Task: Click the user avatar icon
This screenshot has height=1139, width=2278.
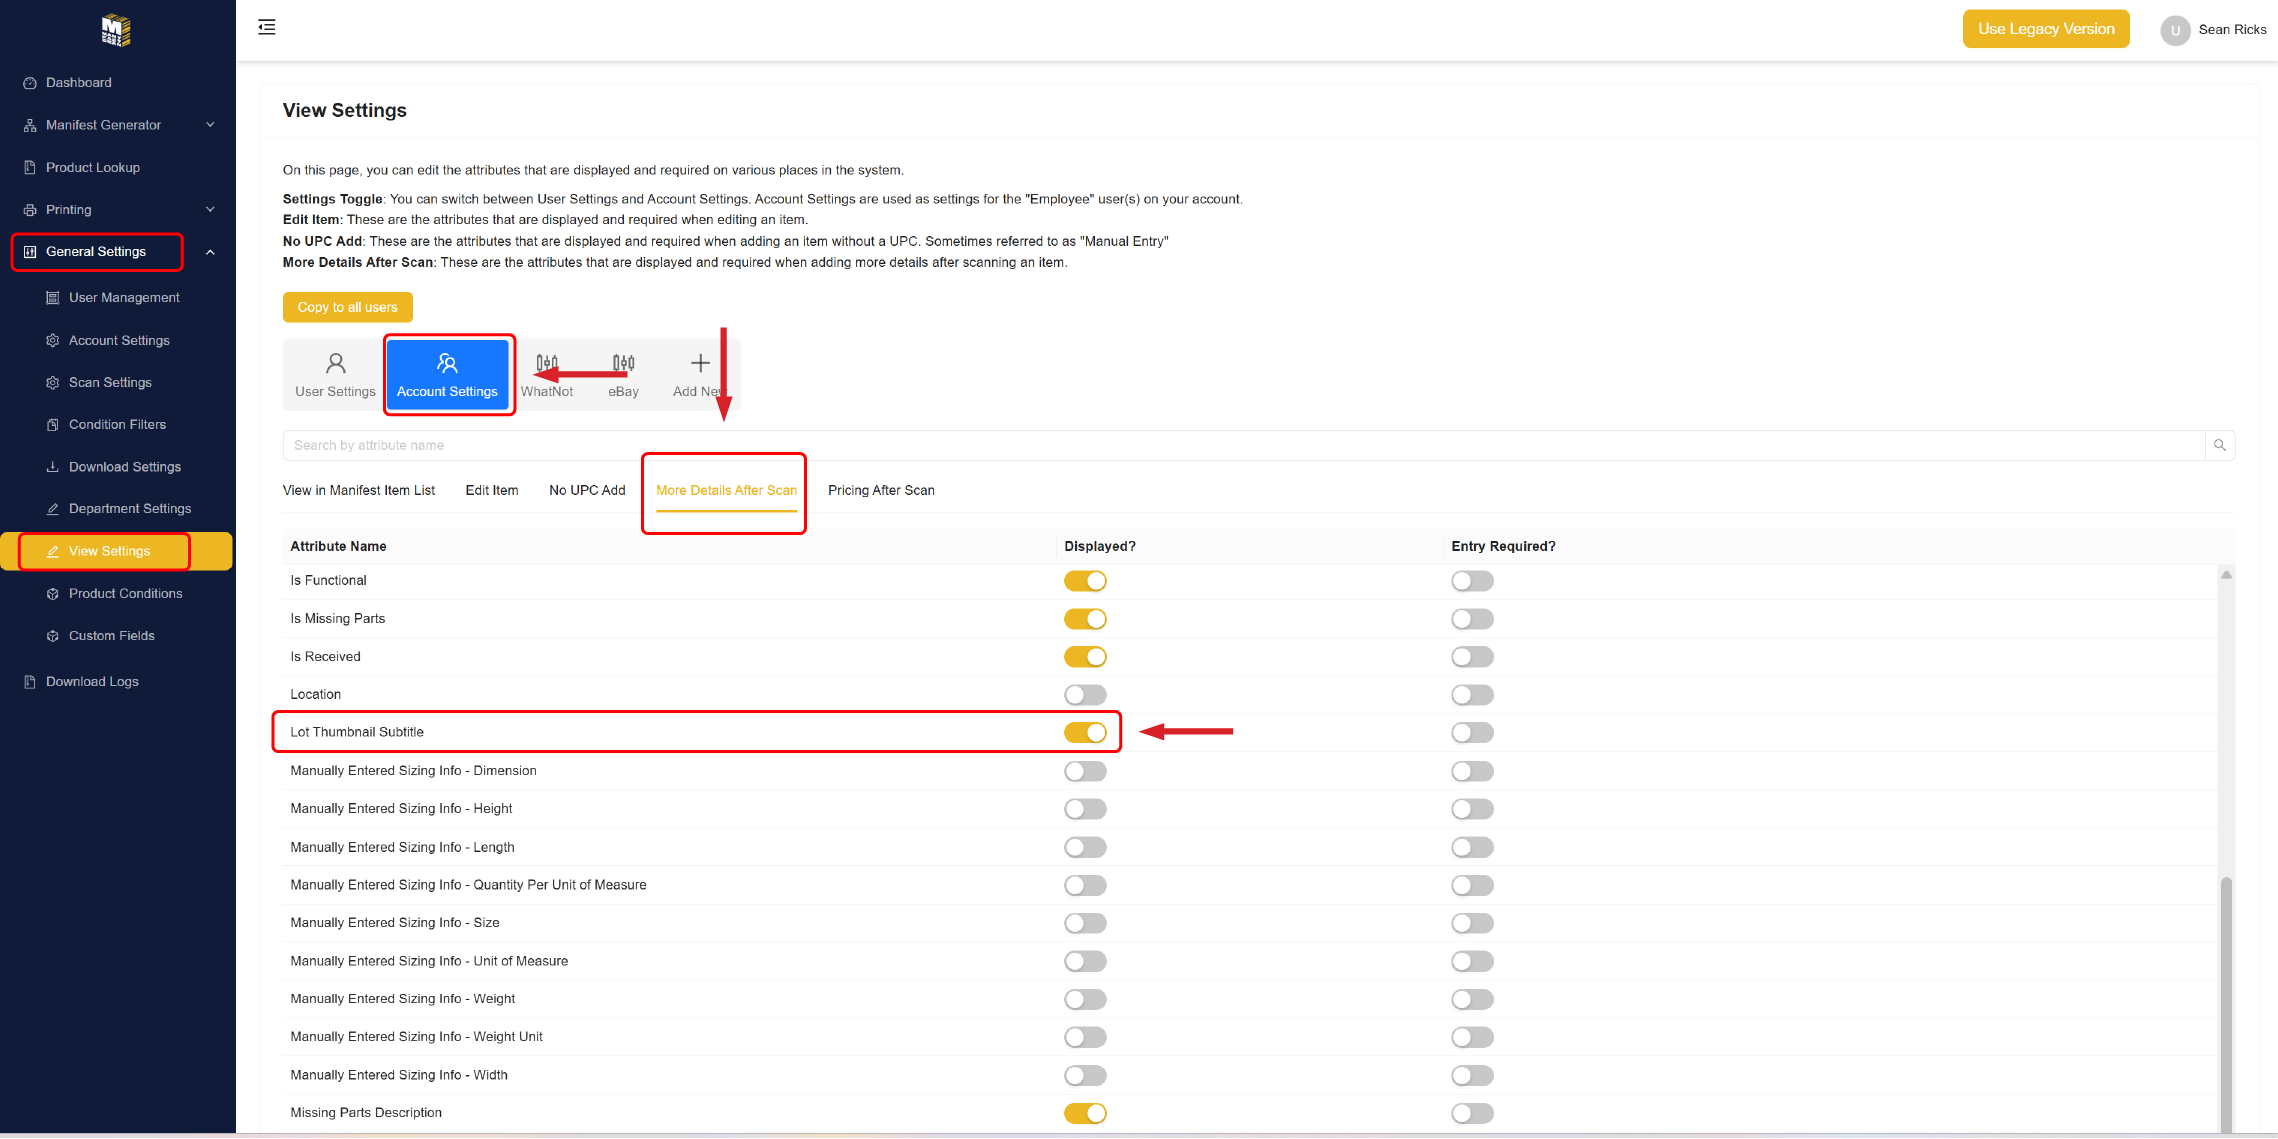Action: [x=2175, y=30]
